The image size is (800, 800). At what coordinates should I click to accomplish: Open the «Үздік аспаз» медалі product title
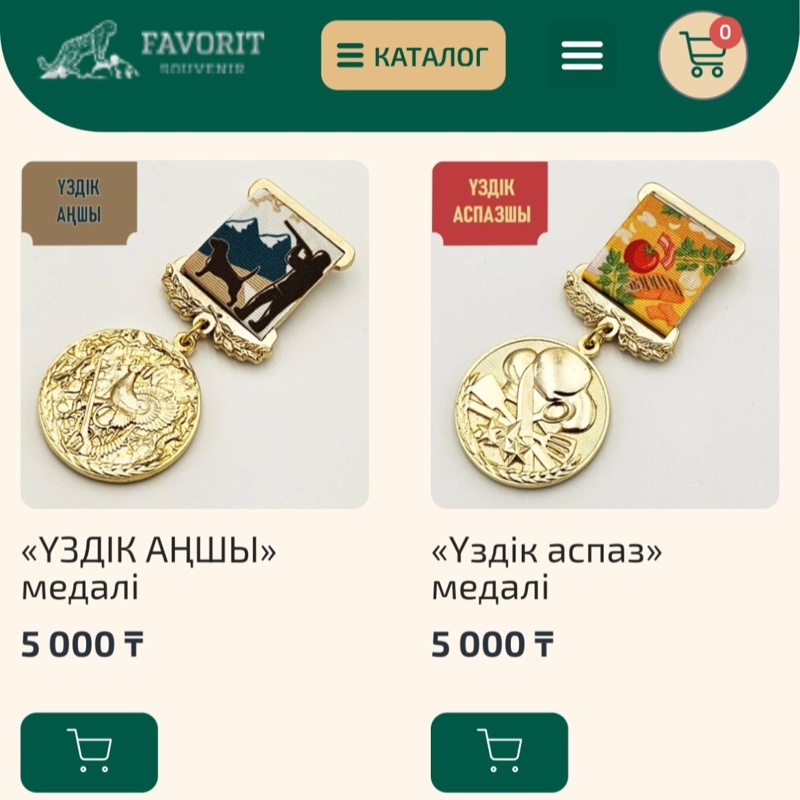coord(546,569)
